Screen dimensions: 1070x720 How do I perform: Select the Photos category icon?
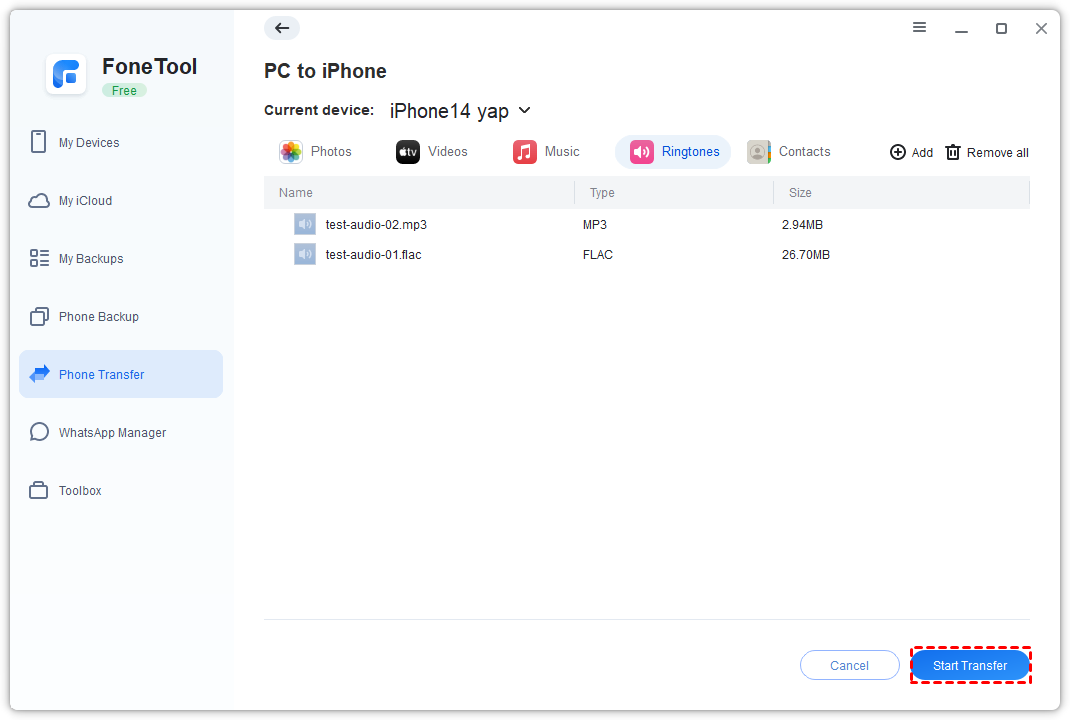coord(291,152)
